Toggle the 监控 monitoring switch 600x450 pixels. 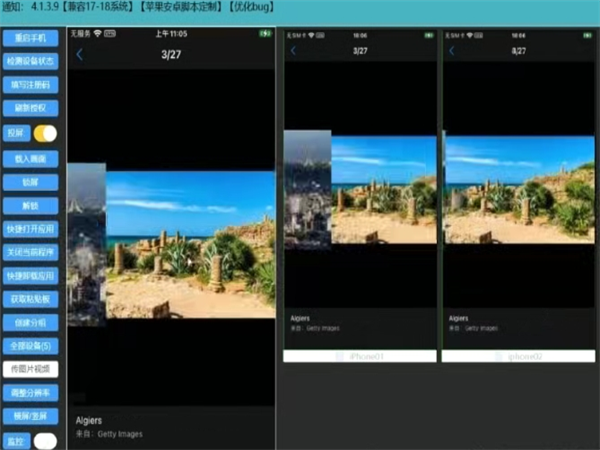coord(45,440)
